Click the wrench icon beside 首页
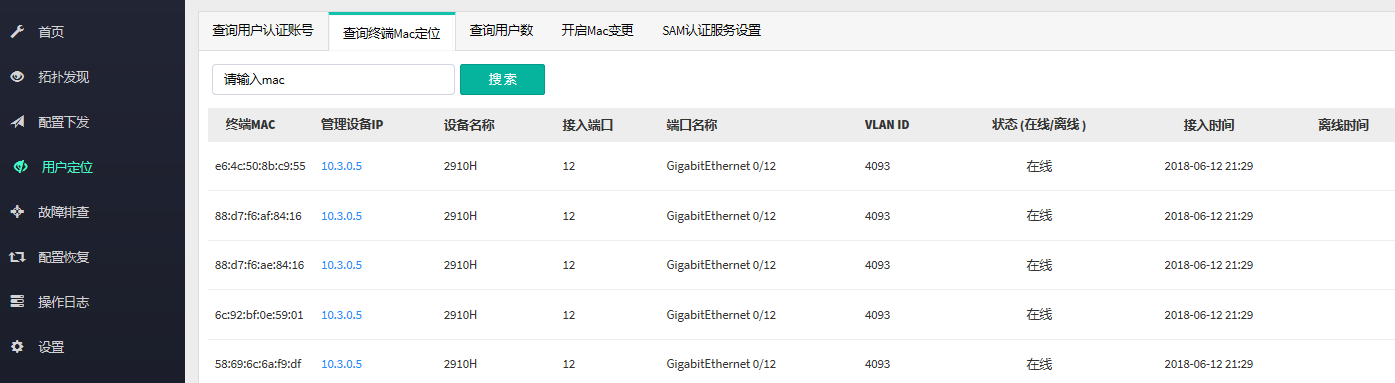 click(17, 32)
